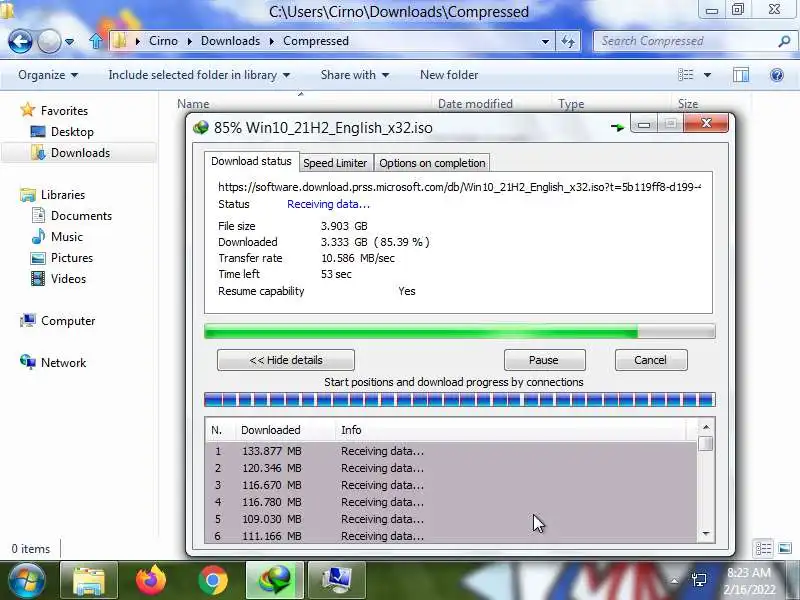Select Favorites in the navigation pane
The height and width of the screenshot is (600, 800).
54,110
